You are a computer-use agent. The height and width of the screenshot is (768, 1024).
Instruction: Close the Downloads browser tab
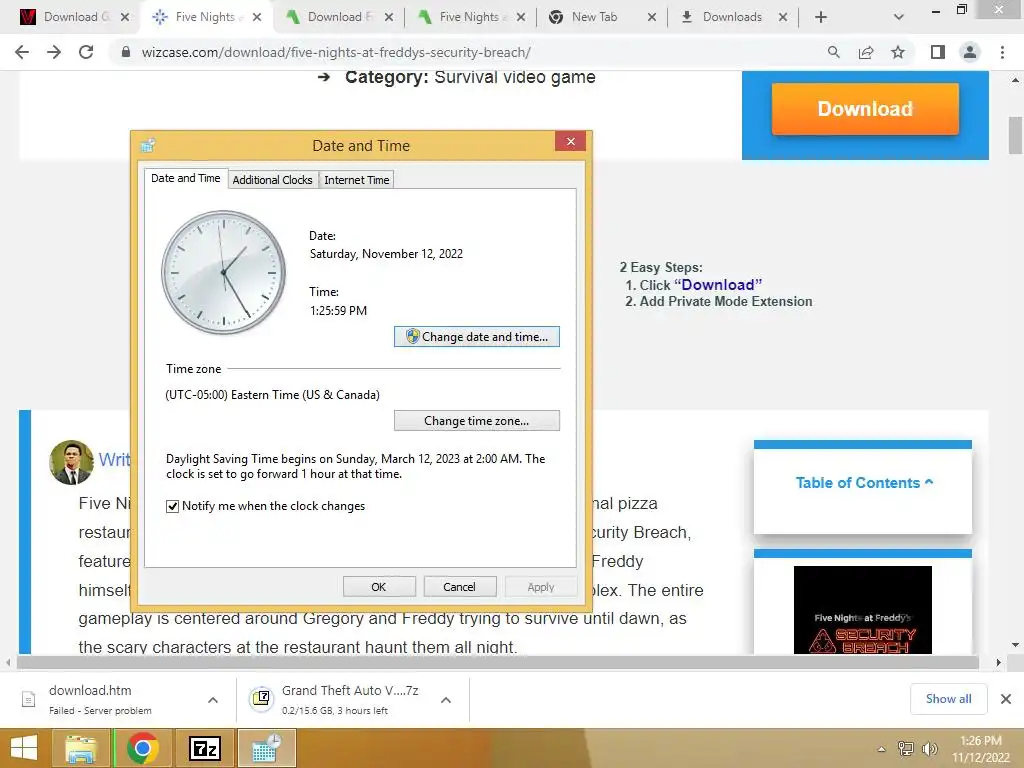(x=782, y=17)
